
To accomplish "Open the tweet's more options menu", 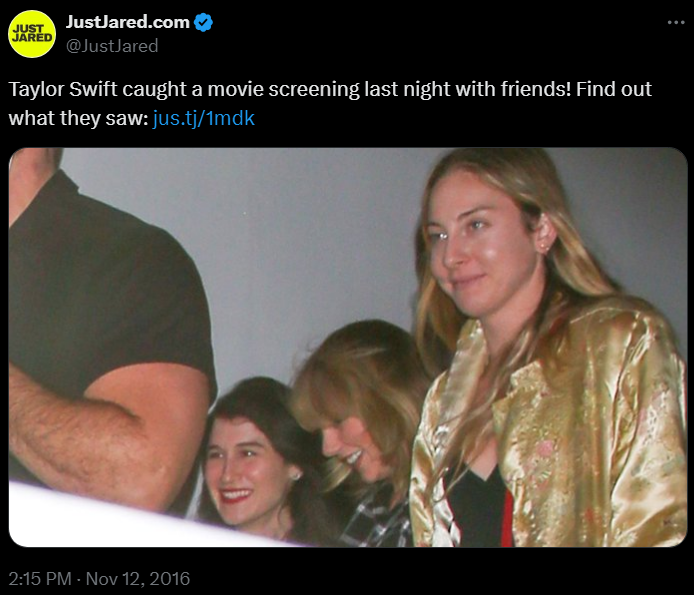I will (676, 23).
